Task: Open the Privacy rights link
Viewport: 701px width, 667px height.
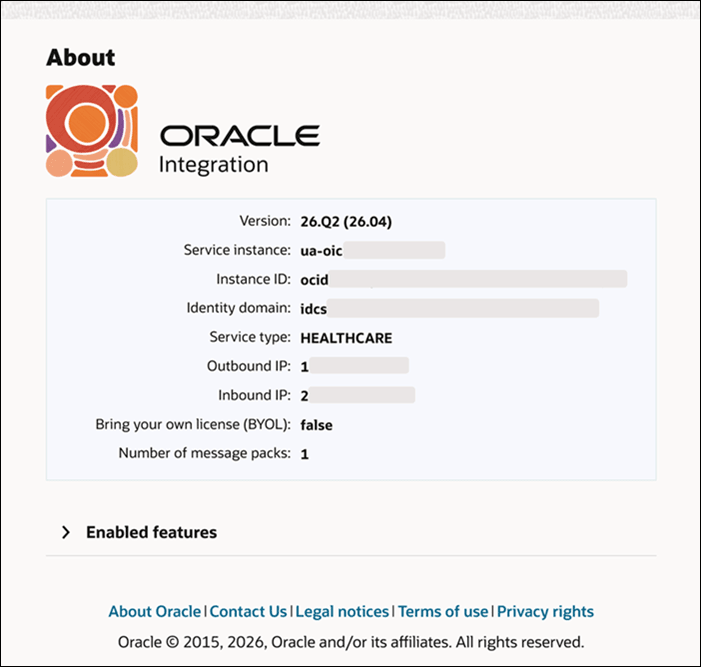Action: (545, 611)
